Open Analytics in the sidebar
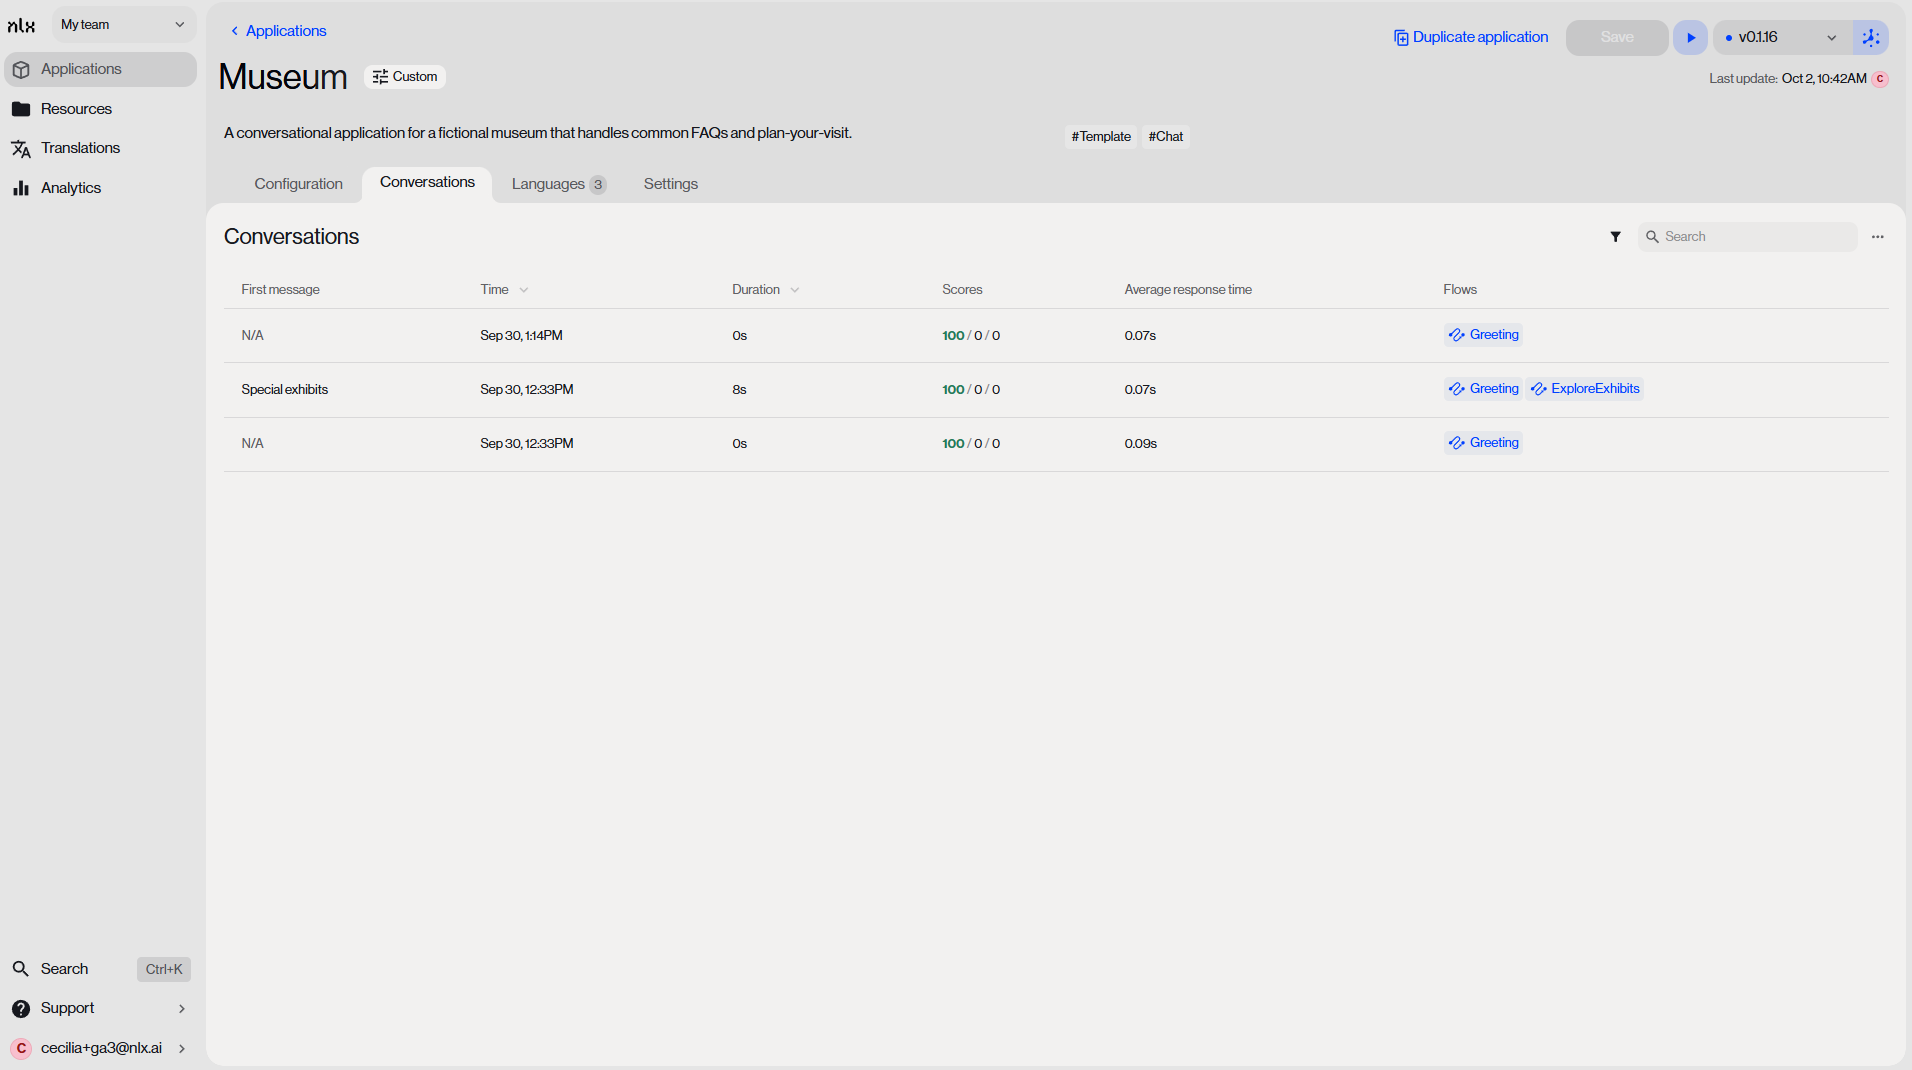Screen dimensions: 1912x1070 click(70, 188)
